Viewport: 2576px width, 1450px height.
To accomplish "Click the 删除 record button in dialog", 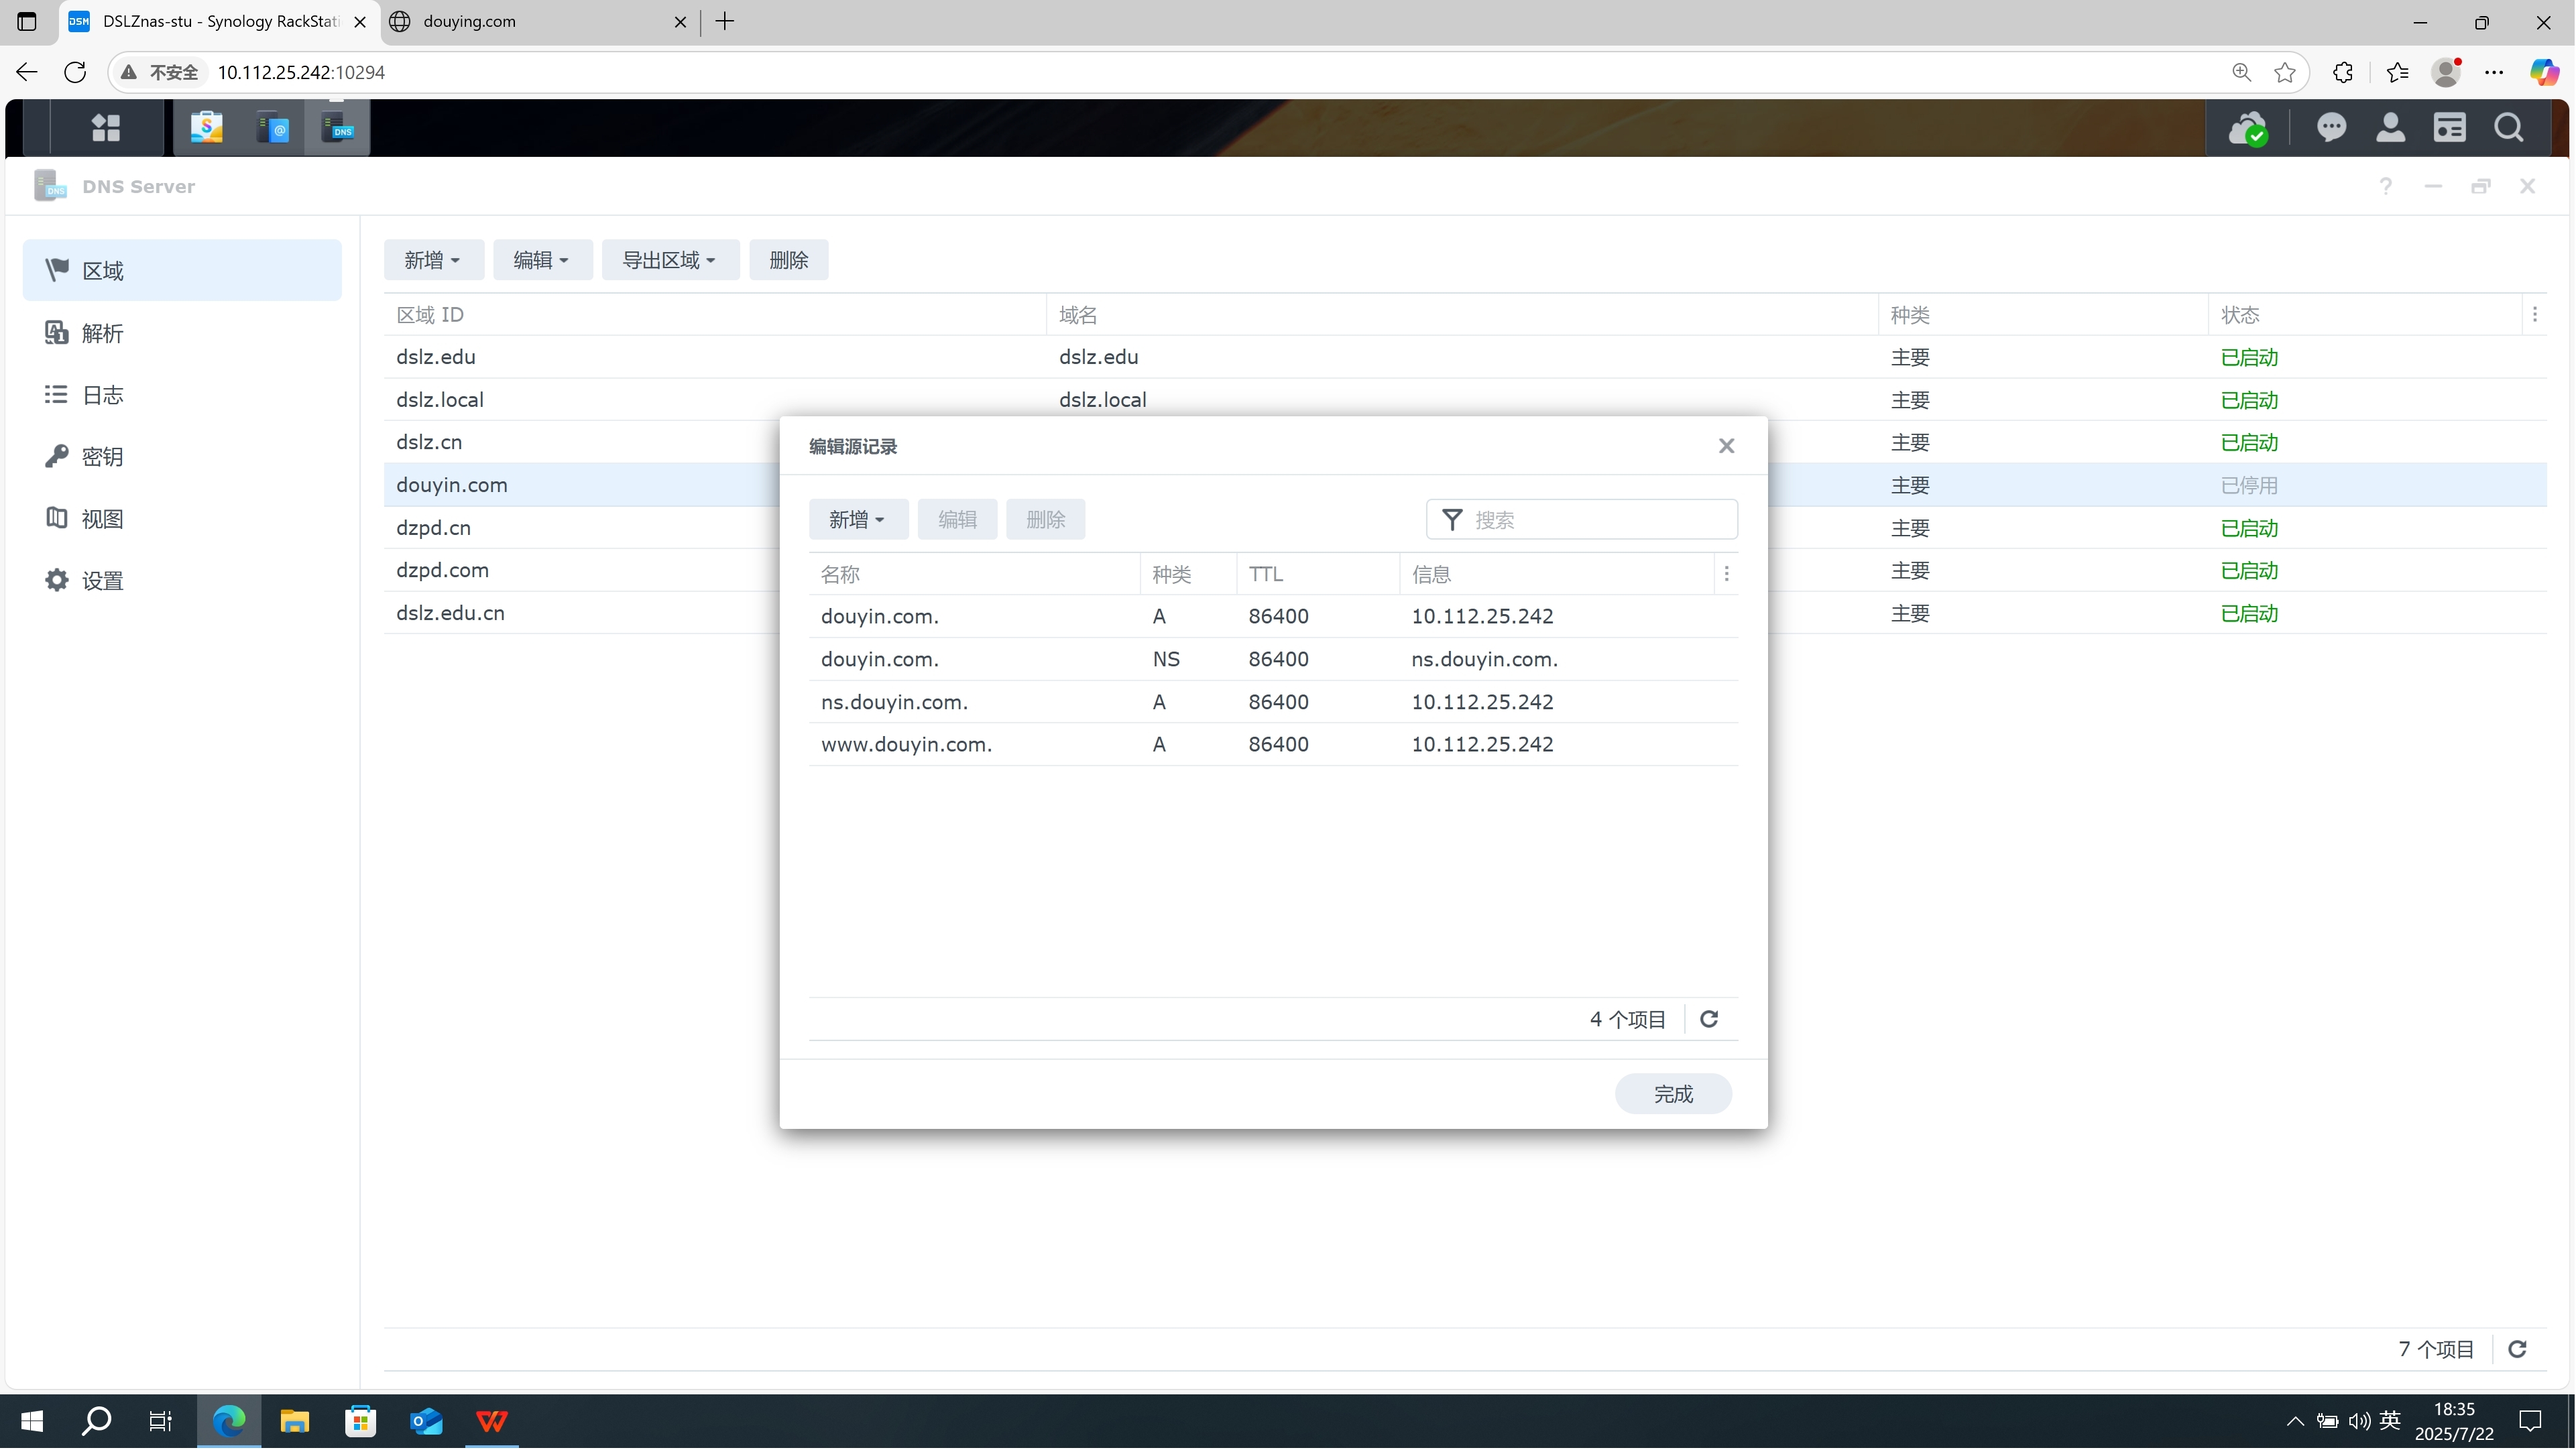I will [x=1045, y=519].
